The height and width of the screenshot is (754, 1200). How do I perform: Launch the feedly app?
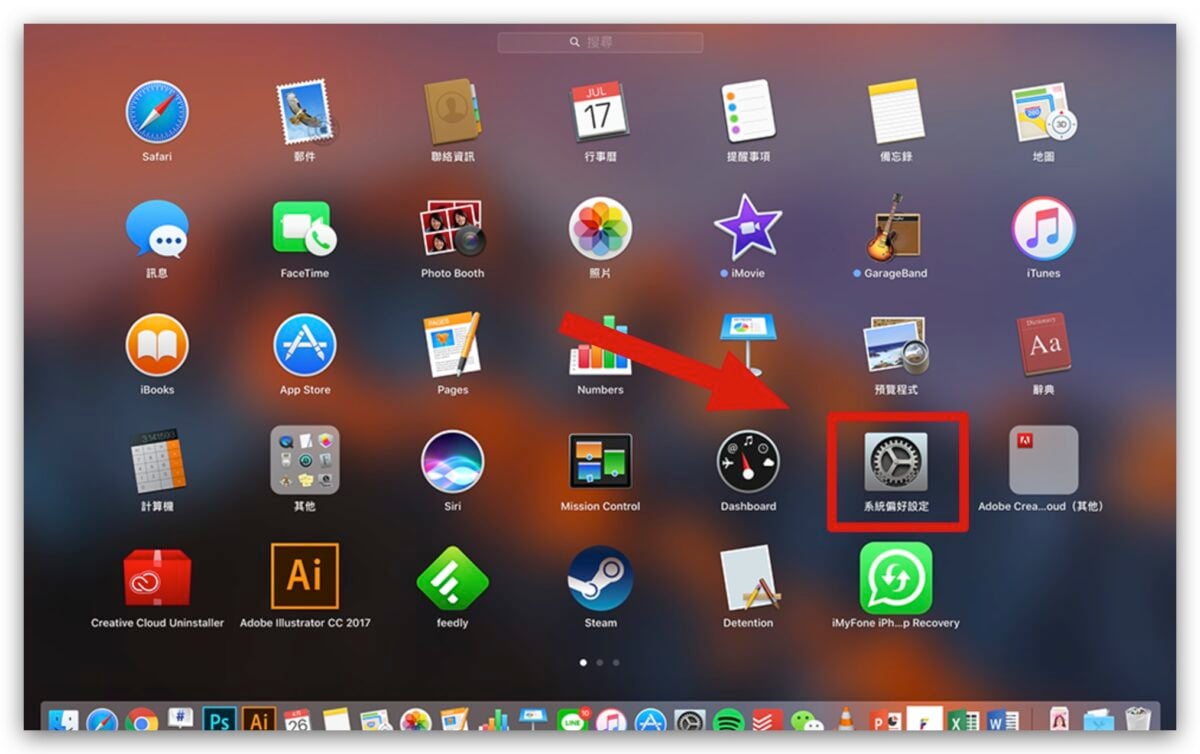(x=452, y=577)
